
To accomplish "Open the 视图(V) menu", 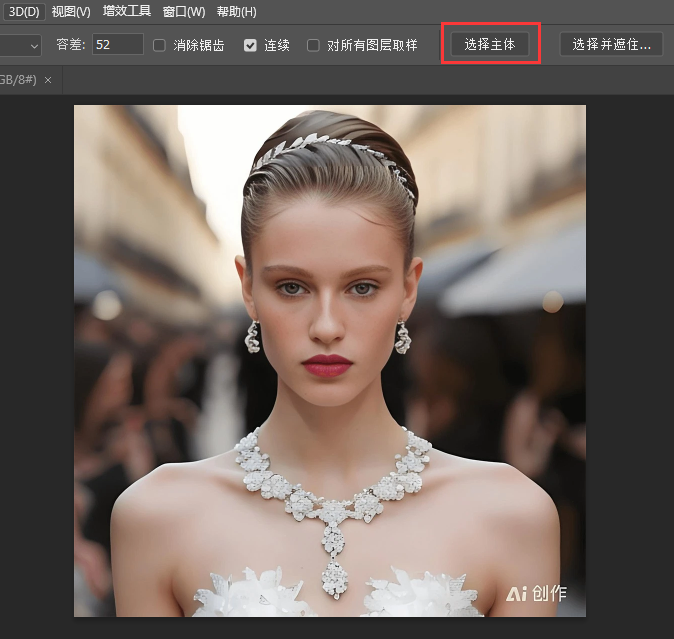I will [71, 12].
